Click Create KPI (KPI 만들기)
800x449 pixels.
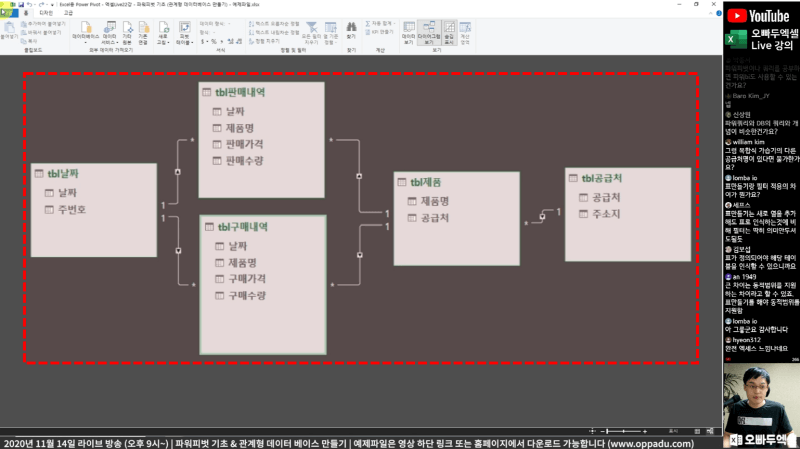pyautogui.click(x=379, y=32)
